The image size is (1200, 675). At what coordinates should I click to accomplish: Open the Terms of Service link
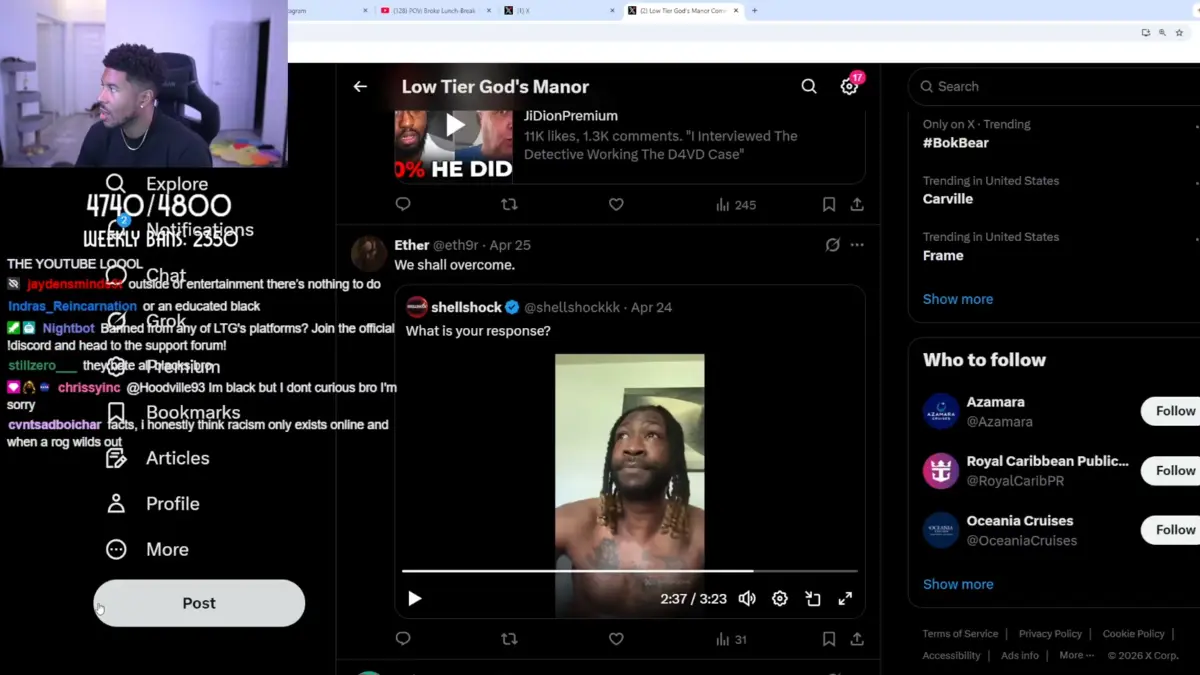(x=960, y=634)
